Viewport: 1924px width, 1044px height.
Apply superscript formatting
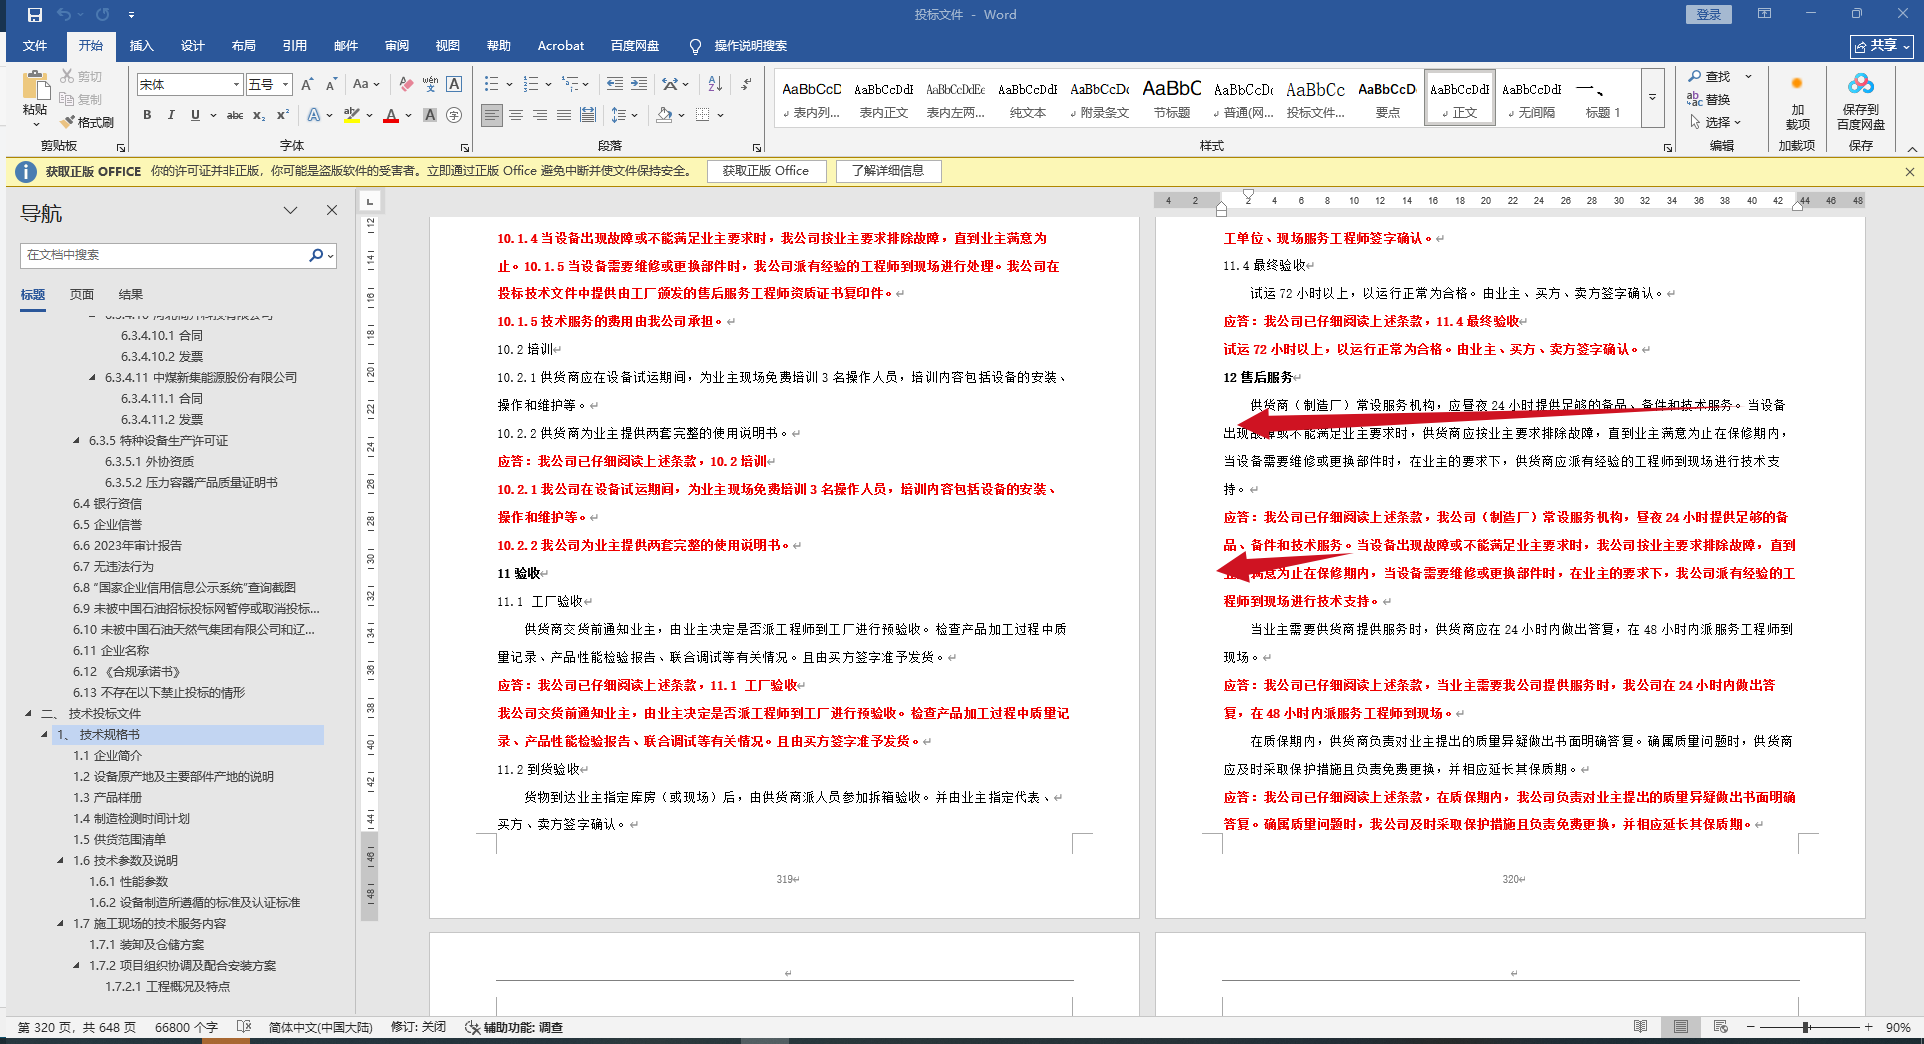point(283,115)
